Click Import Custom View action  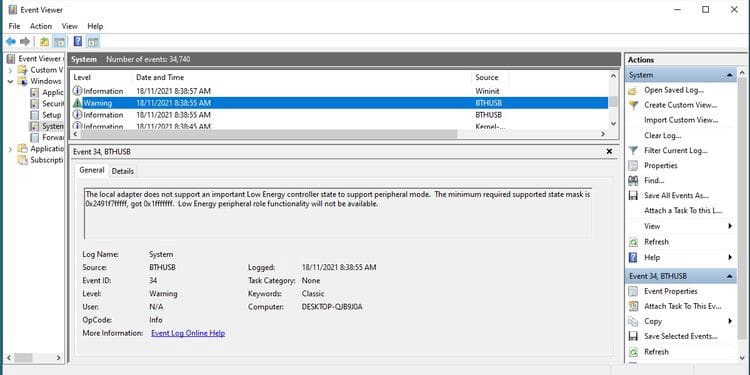click(681, 120)
